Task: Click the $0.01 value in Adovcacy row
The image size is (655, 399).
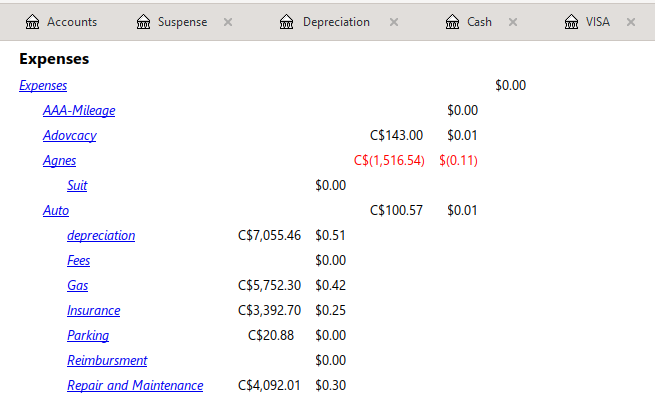Action: (x=462, y=135)
